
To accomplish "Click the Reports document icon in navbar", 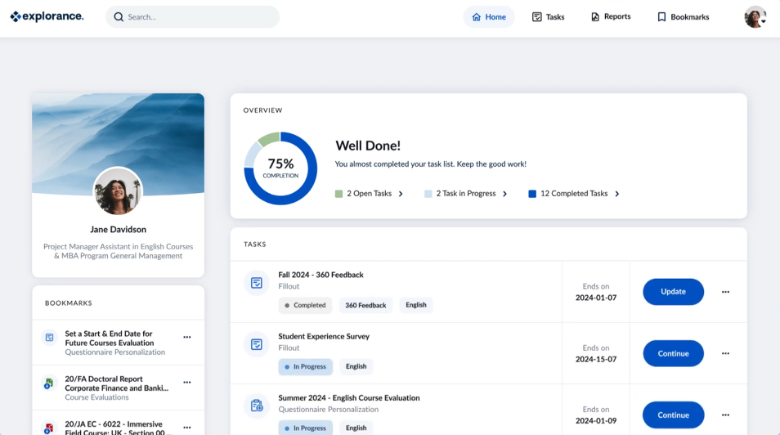I will (x=595, y=17).
